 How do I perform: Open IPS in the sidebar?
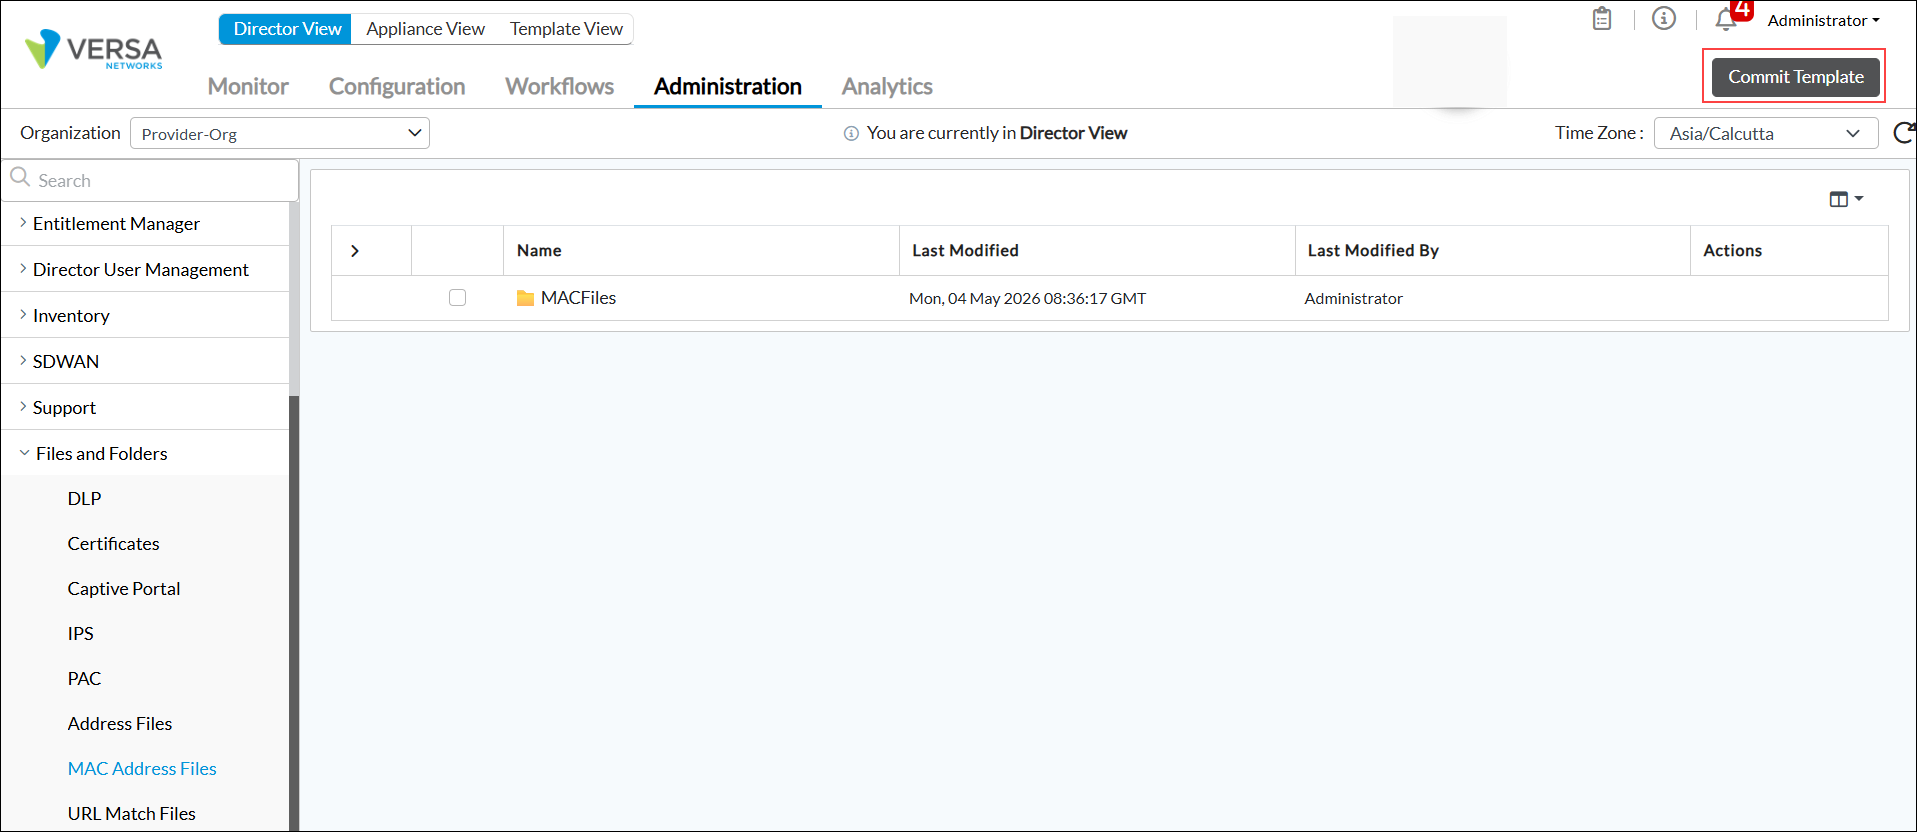point(80,633)
